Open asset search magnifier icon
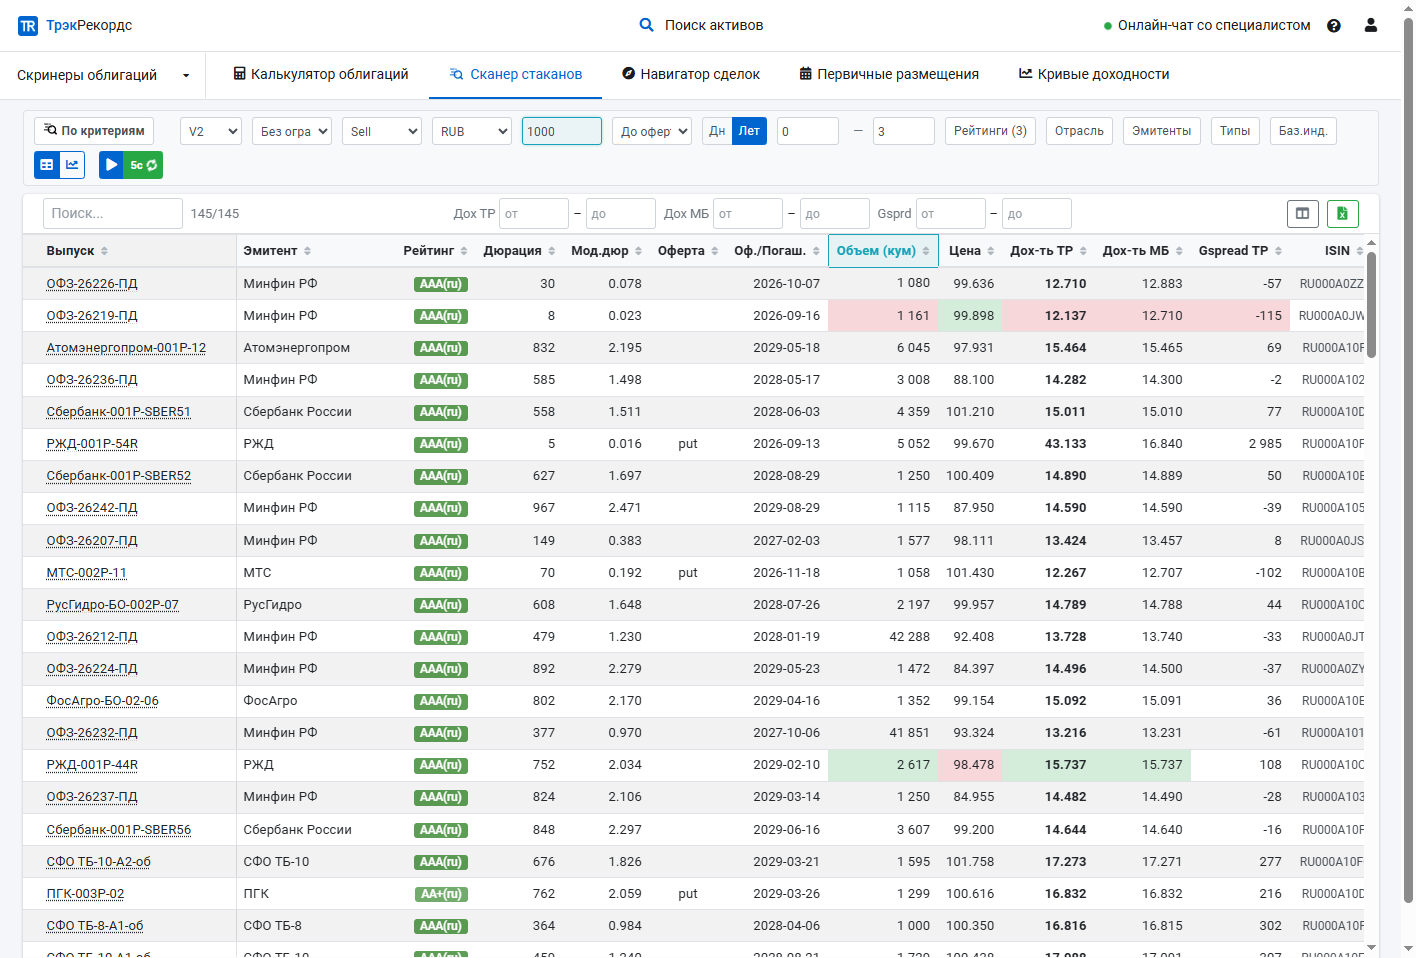 pos(647,25)
